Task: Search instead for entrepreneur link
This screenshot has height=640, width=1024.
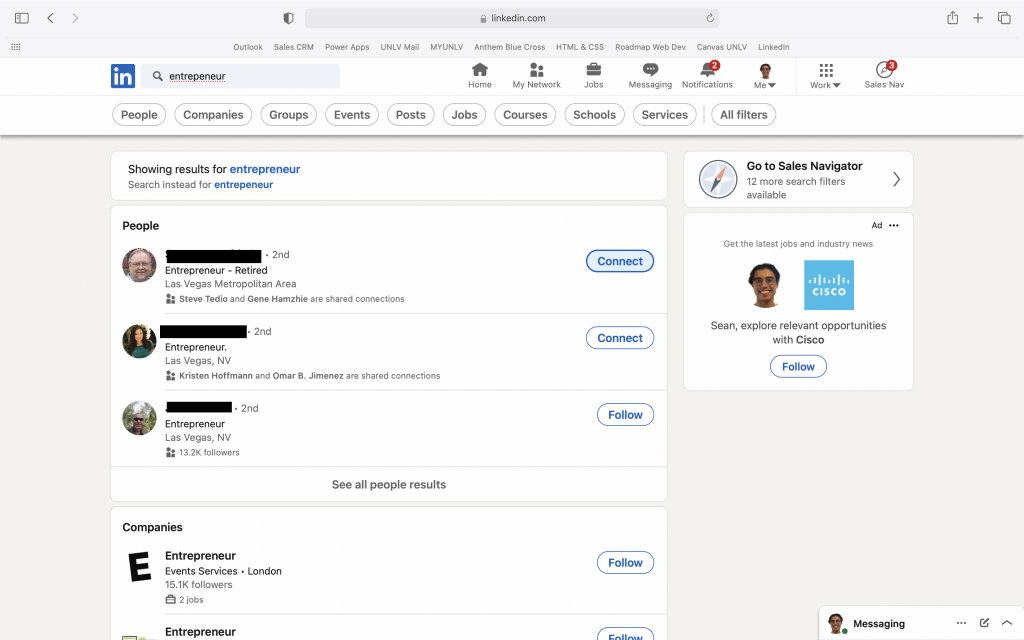Action: pyautogui.click(x=244, y=185)
